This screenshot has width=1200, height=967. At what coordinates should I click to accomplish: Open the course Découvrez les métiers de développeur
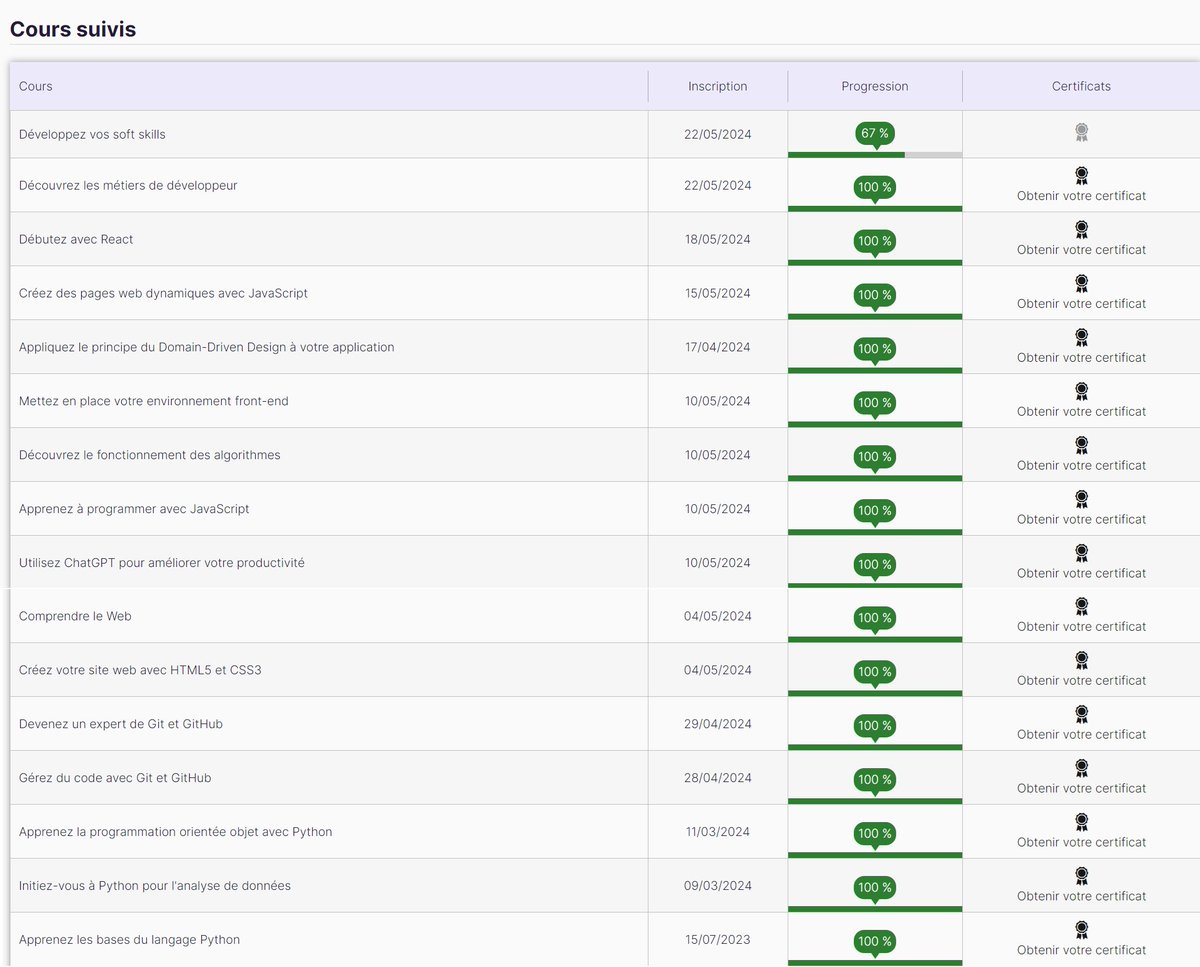pyautogui.click(x=128, y=185)
